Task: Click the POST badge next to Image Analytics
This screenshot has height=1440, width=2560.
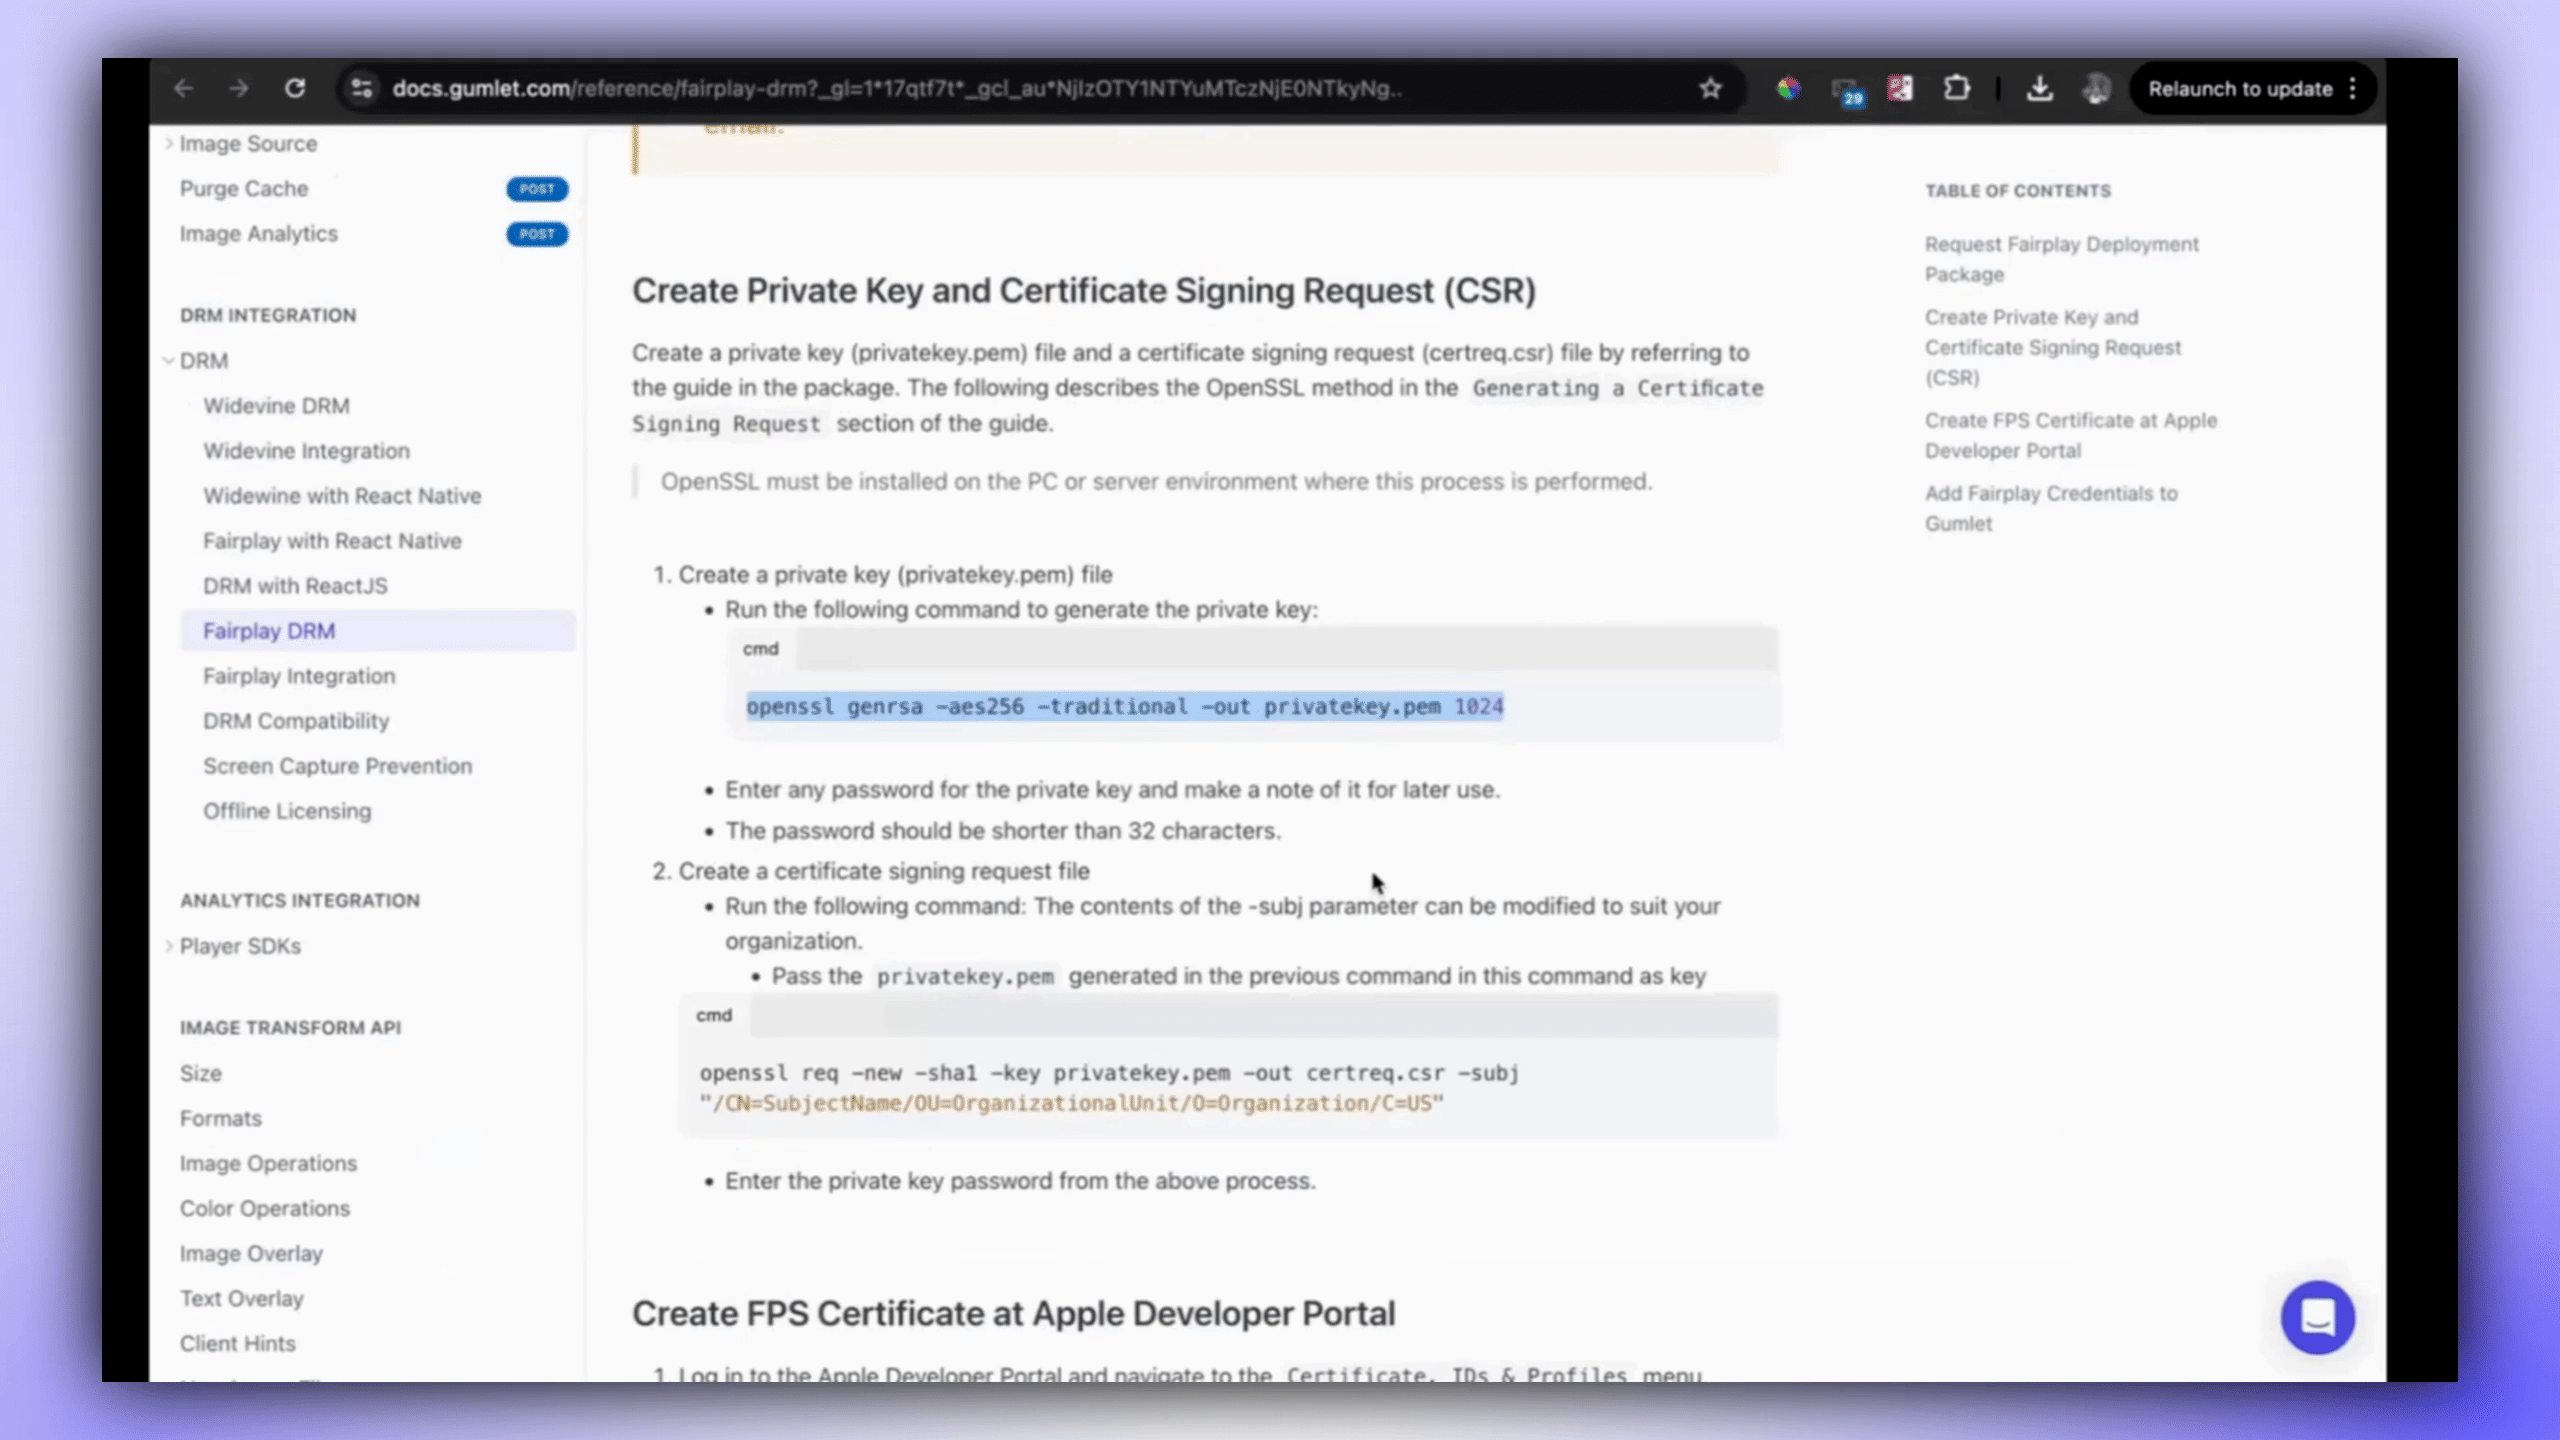Action: (536, 234)
